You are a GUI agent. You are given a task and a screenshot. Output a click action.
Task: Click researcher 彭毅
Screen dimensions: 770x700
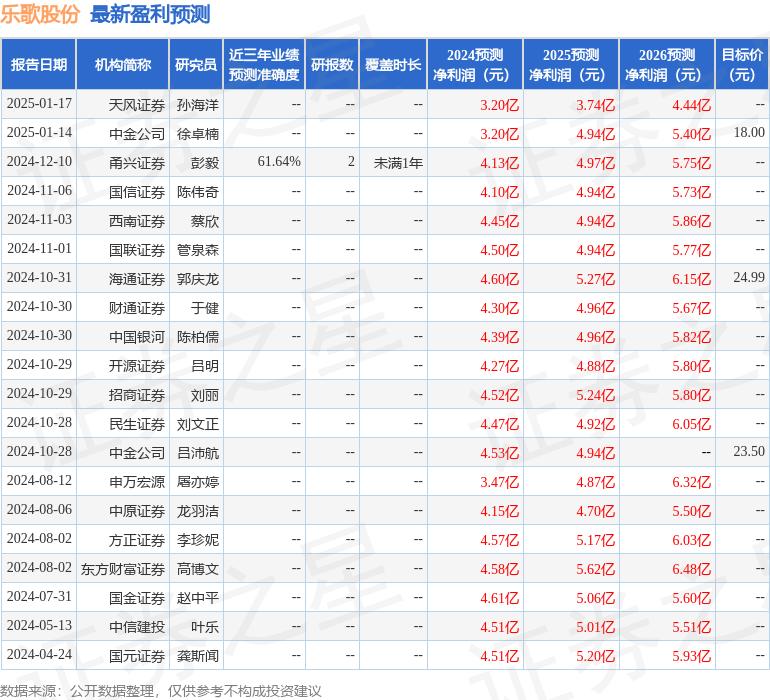(x=205, y=163)
